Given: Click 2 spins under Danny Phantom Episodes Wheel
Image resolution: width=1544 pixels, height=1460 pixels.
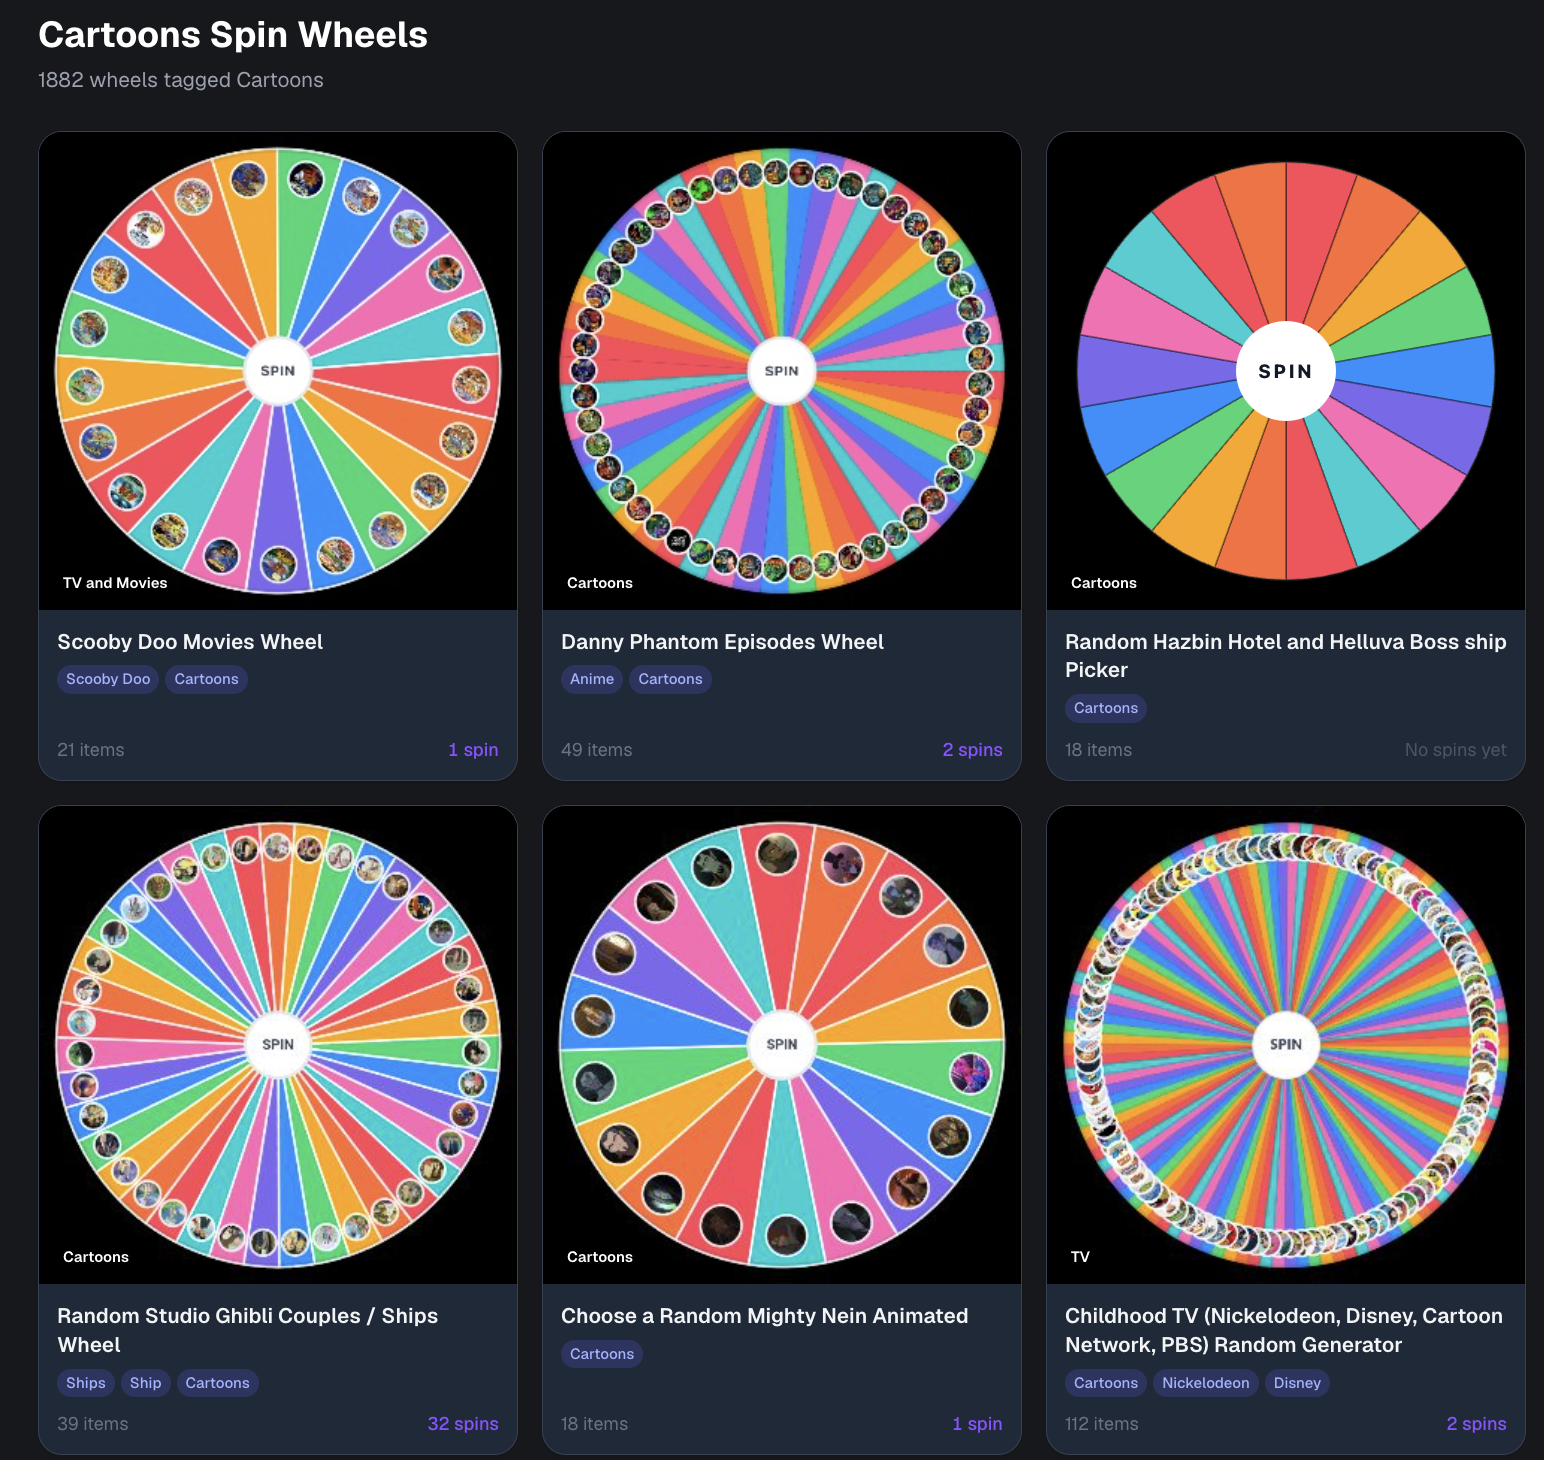Looking at the screenshot, I should pyautogui.click(x=972, y=750).
